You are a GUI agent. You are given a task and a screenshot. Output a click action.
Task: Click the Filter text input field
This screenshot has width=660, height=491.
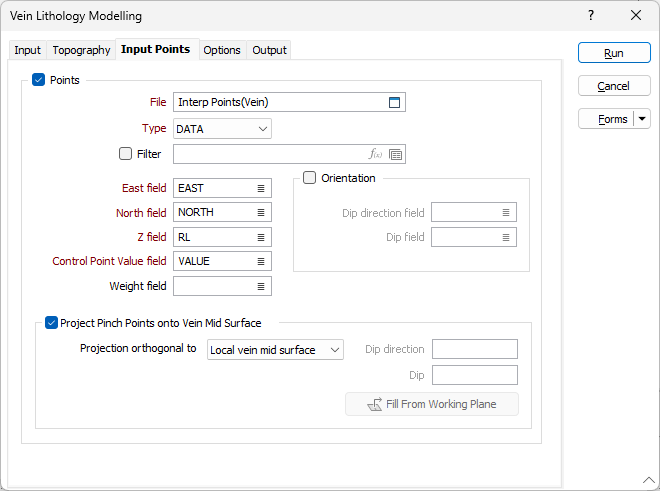click(x=270, y=154)
